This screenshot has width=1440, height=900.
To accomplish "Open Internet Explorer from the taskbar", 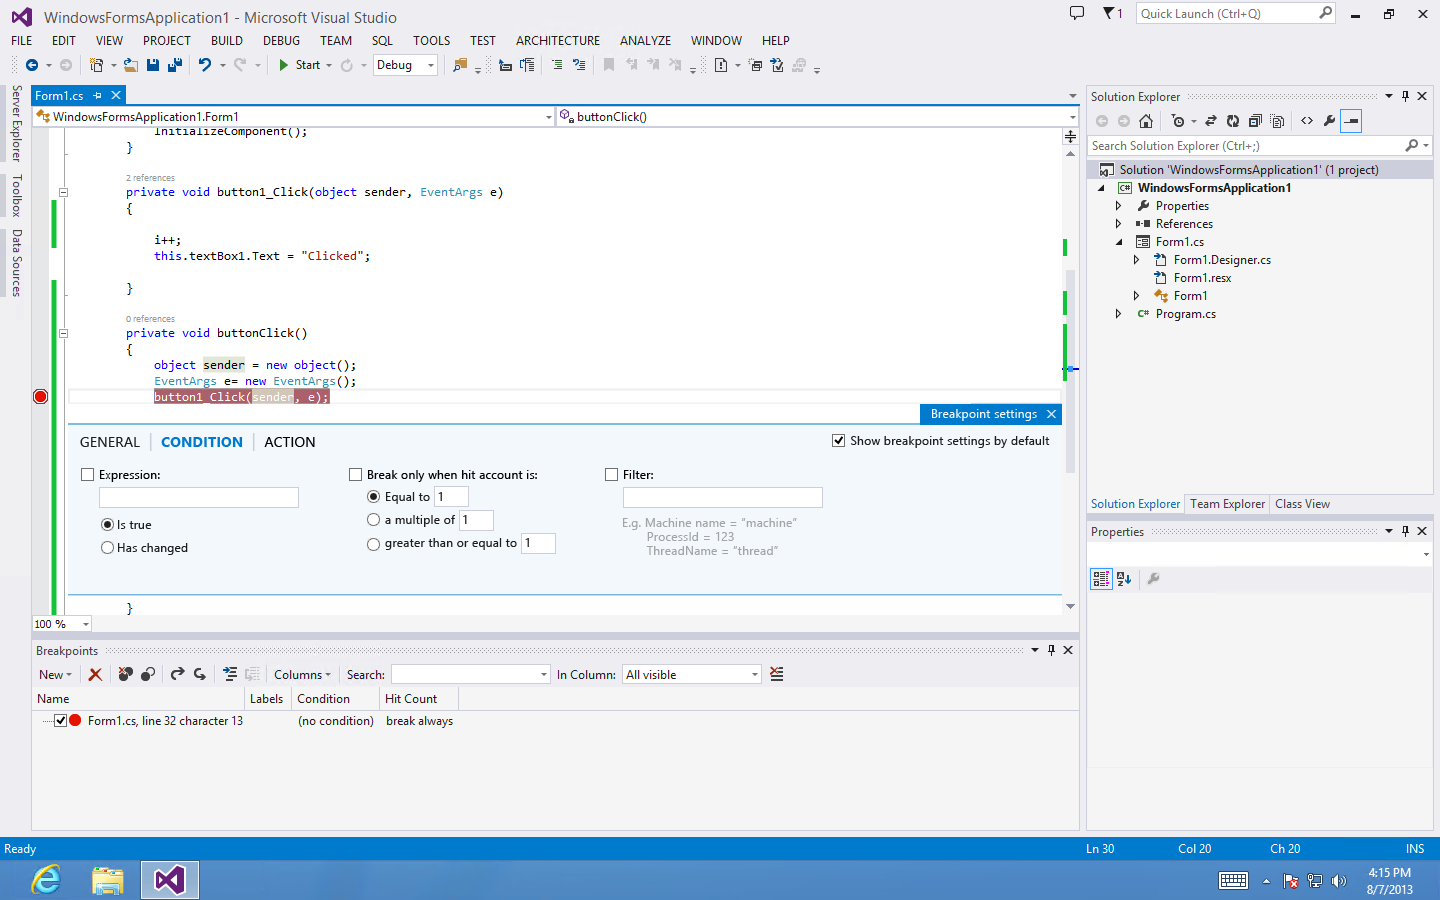I will [46, 880].
